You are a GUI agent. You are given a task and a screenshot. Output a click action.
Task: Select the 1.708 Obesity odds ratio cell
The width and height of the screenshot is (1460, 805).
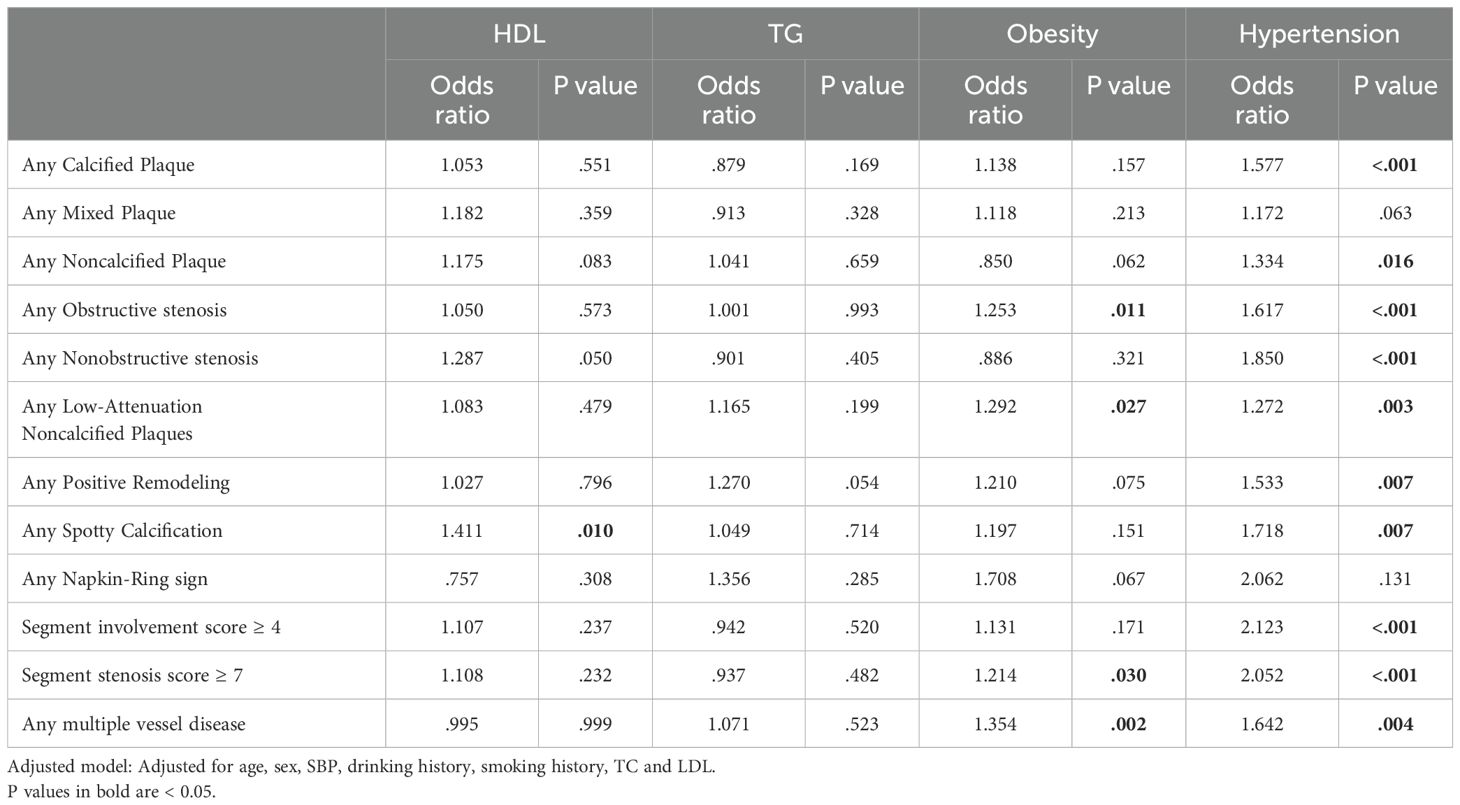point(995,578)
